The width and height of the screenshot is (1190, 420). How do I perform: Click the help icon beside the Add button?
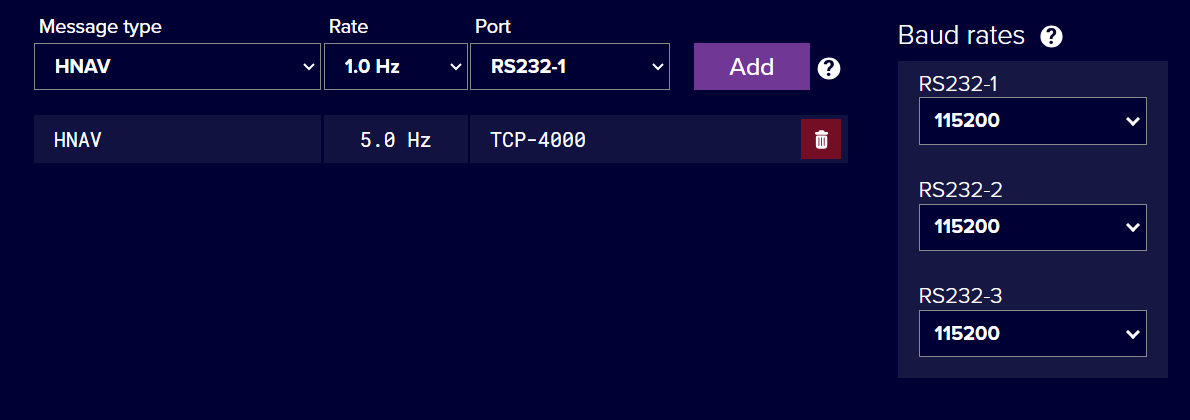pyautogui.click(x=828, y=68)
